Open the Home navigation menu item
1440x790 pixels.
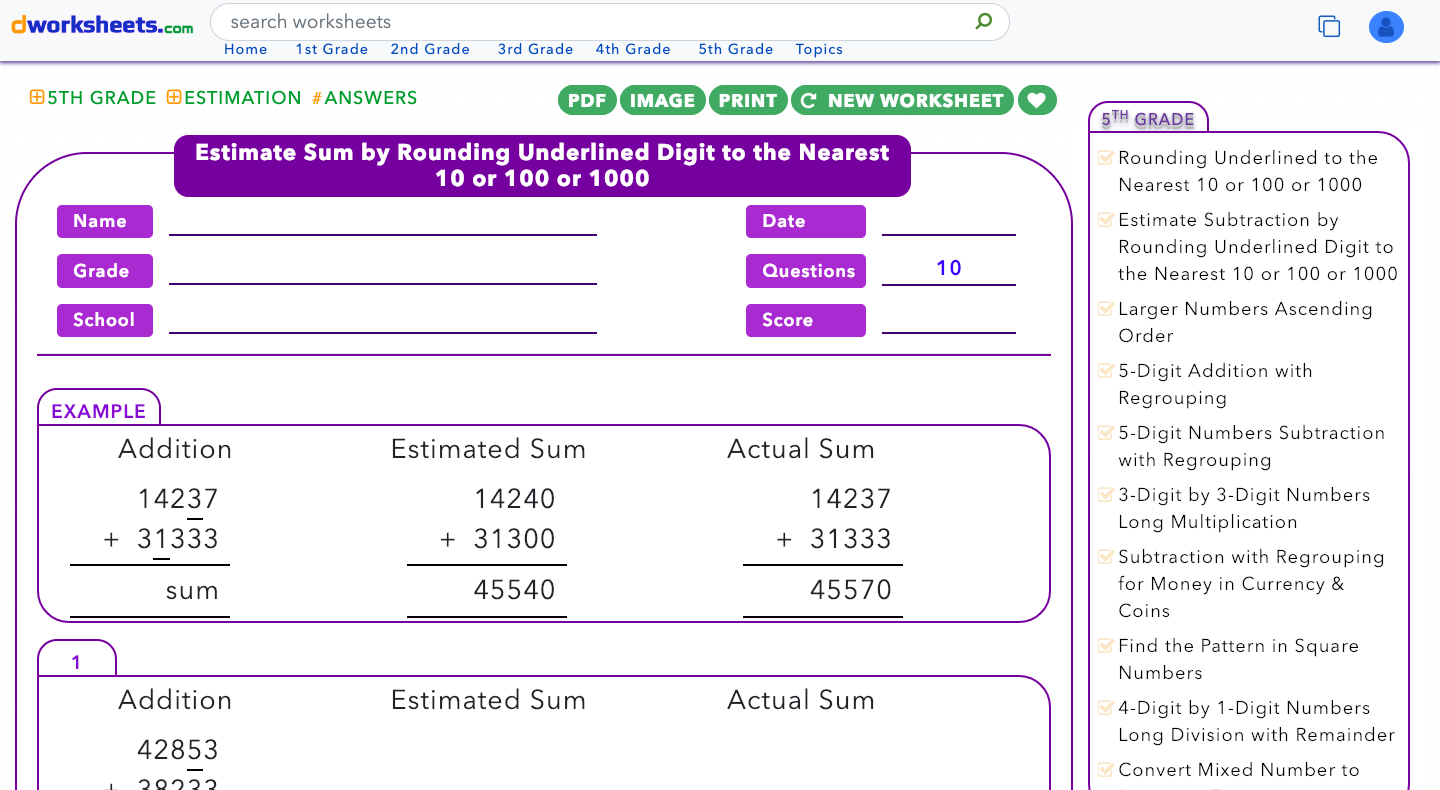click(x=245, y=48)
